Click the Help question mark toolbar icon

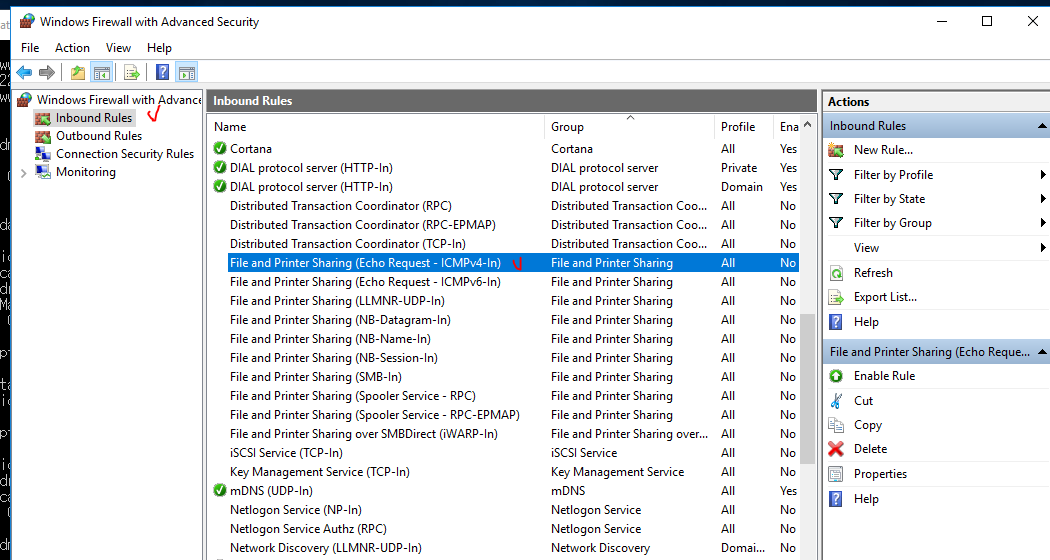point(162,72)
